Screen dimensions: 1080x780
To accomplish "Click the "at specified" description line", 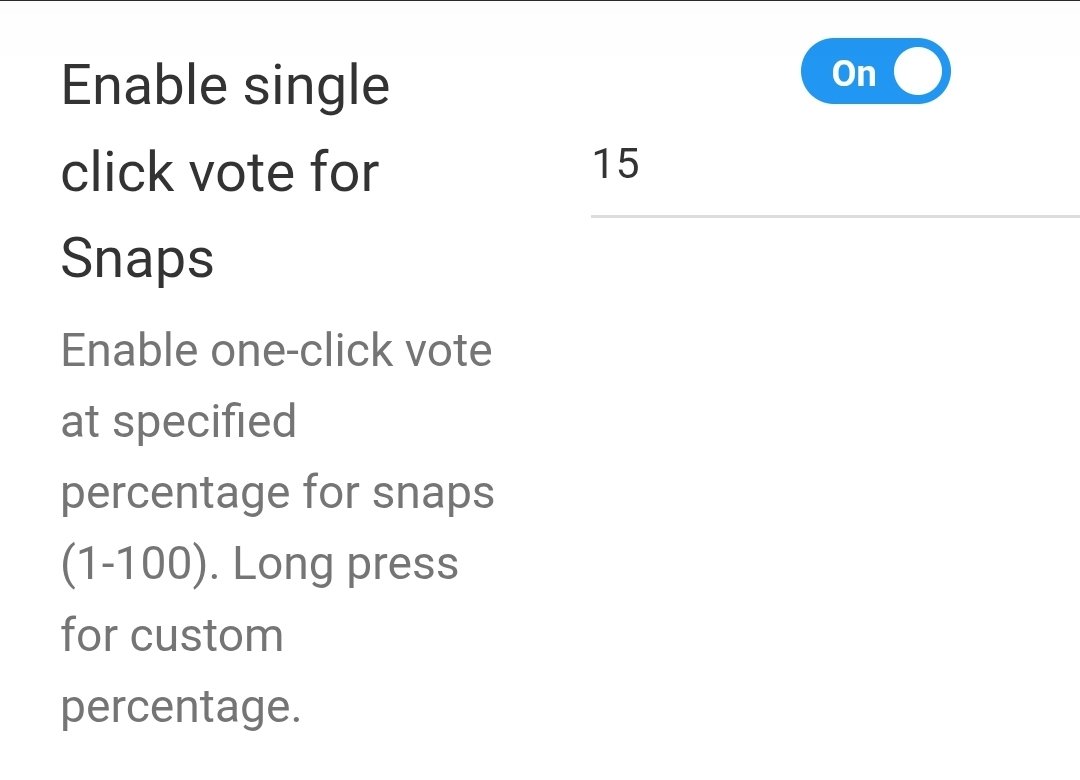I will click(179, 422).
